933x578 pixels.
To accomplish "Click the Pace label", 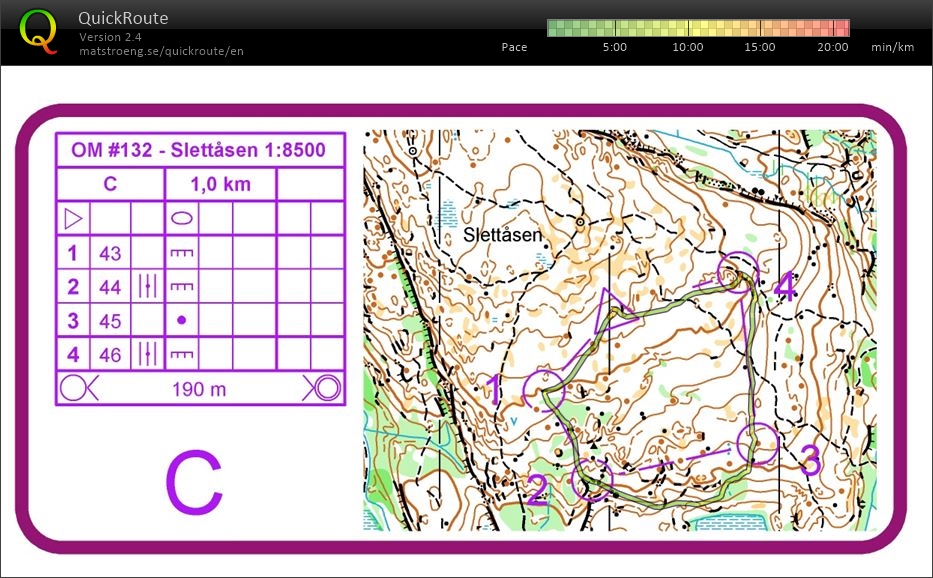I will 514,47.
